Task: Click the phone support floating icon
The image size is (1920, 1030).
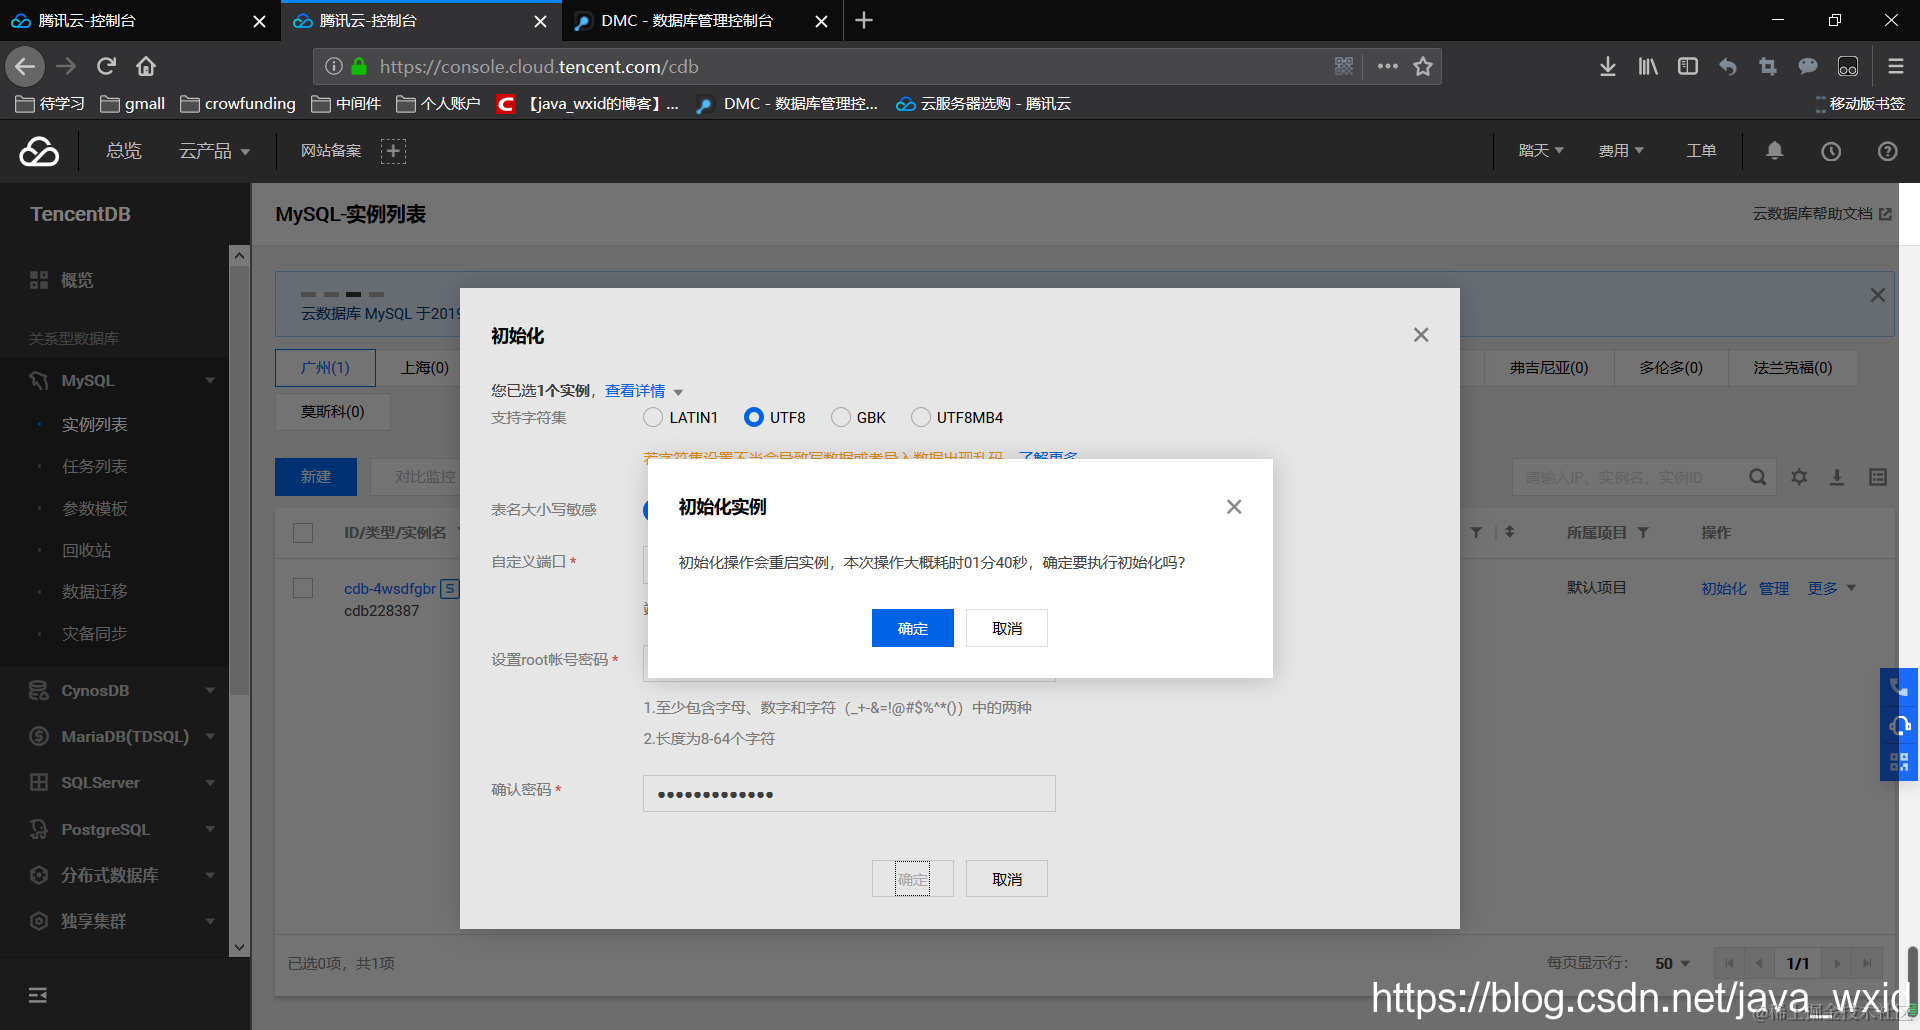Action: pyautogui.click(x=1898, y=687)
